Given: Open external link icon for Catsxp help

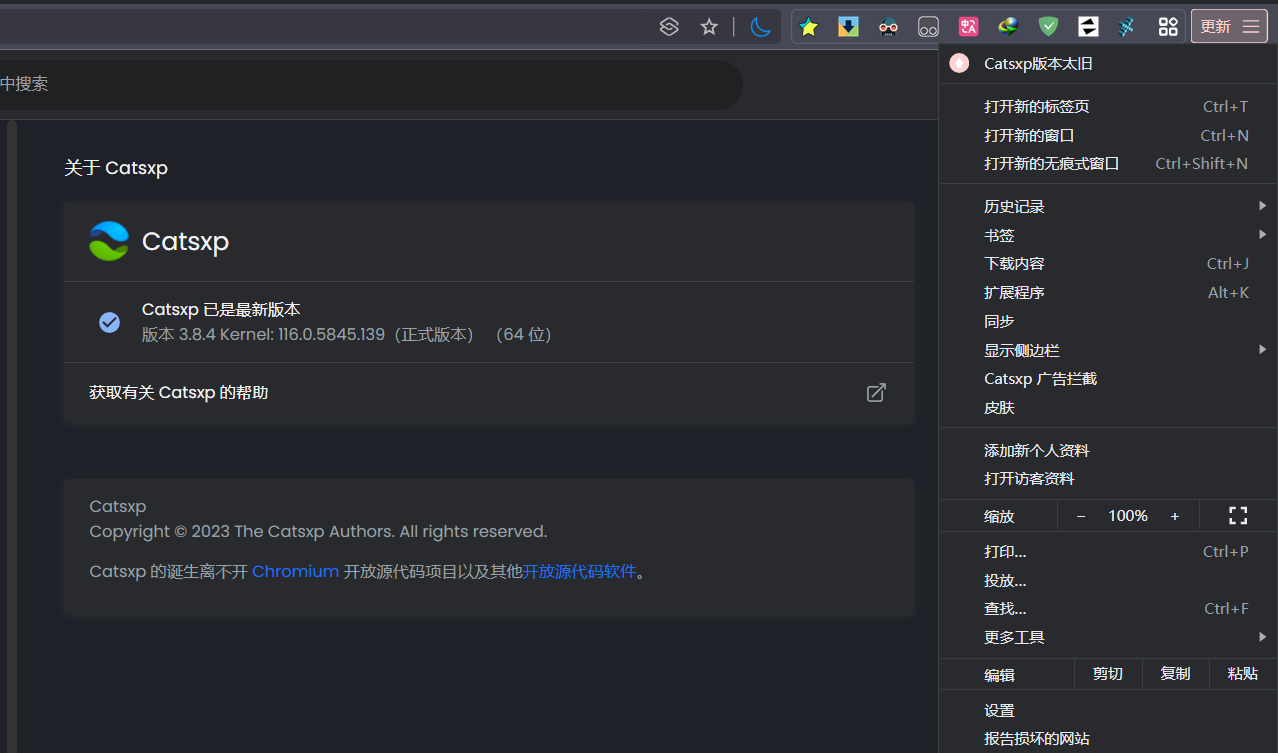Looking at the screenshot, I should pyautogui.click(x=876, y=392).
